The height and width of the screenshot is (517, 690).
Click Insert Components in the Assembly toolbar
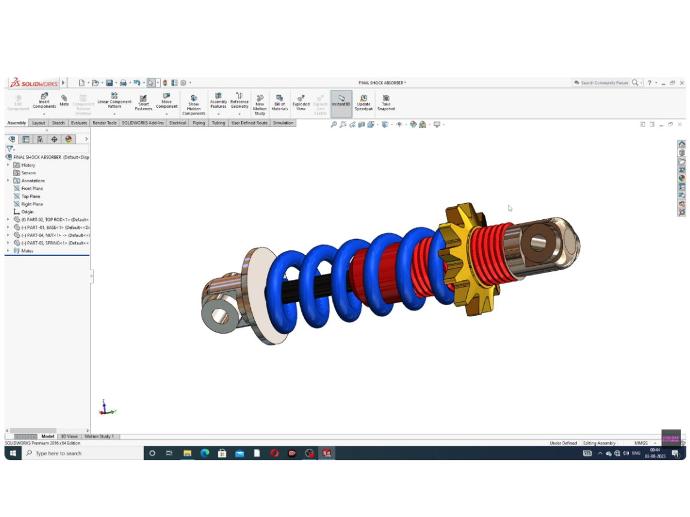point(44,101)
